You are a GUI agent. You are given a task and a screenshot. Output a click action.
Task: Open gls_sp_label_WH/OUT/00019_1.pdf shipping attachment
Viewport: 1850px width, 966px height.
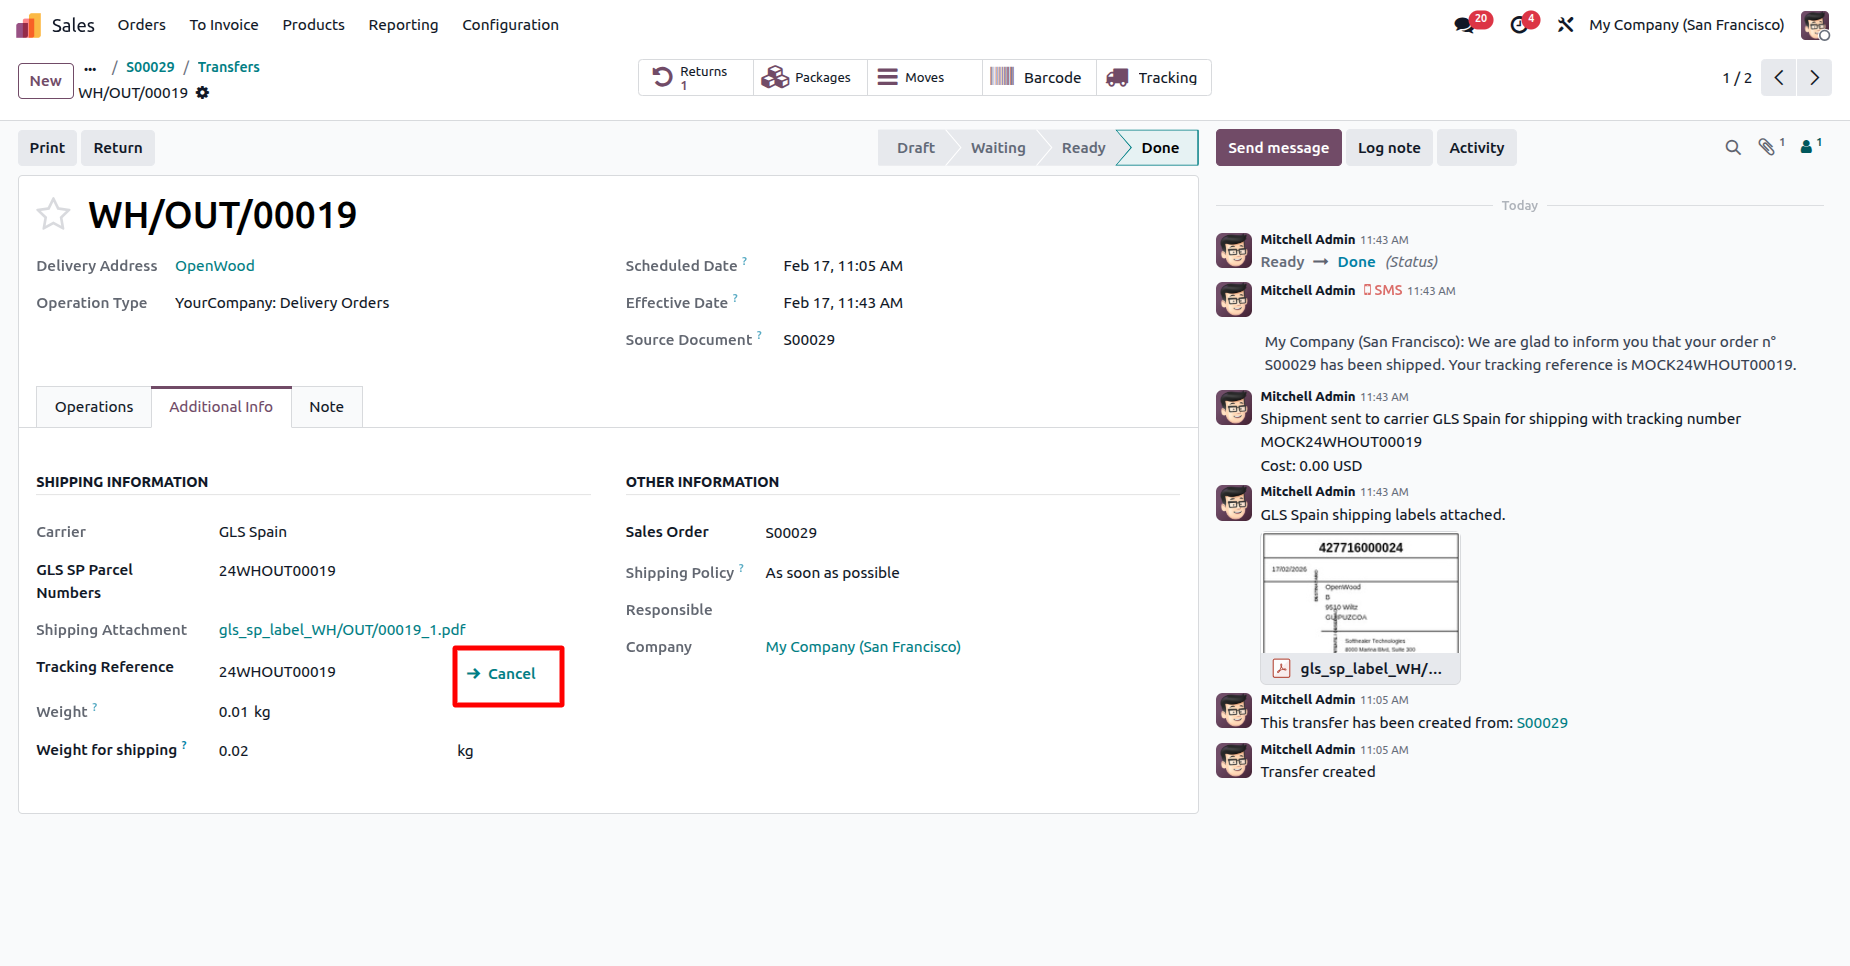click(x=342, y=630)
